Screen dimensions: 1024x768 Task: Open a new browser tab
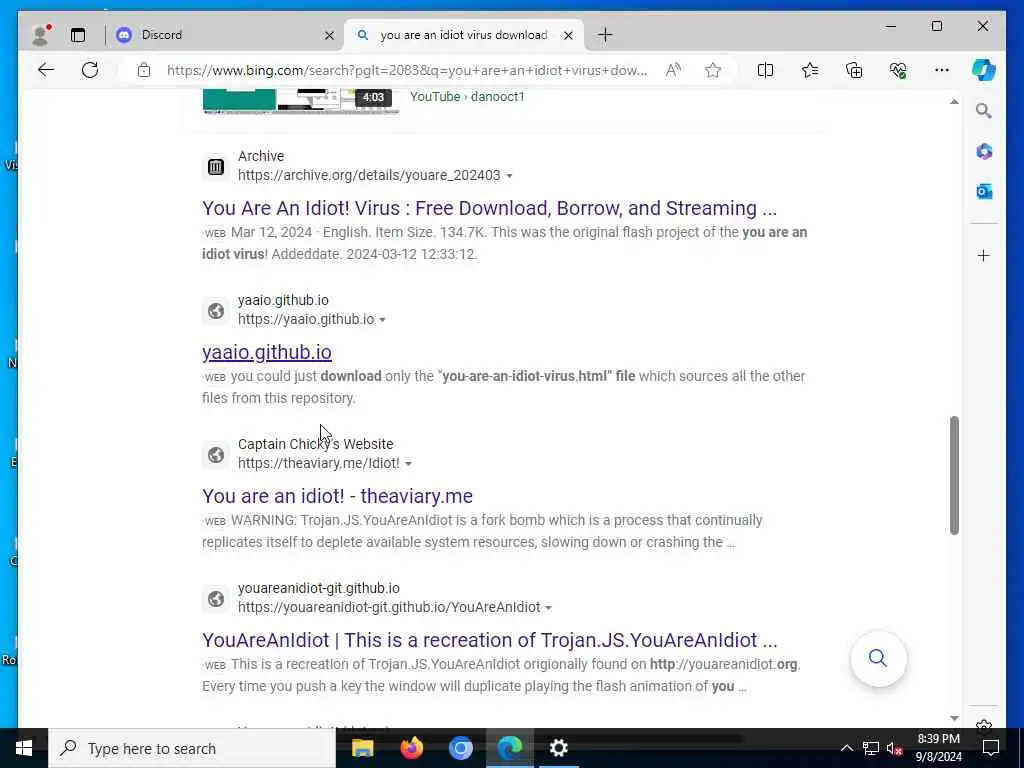[605, 35]
